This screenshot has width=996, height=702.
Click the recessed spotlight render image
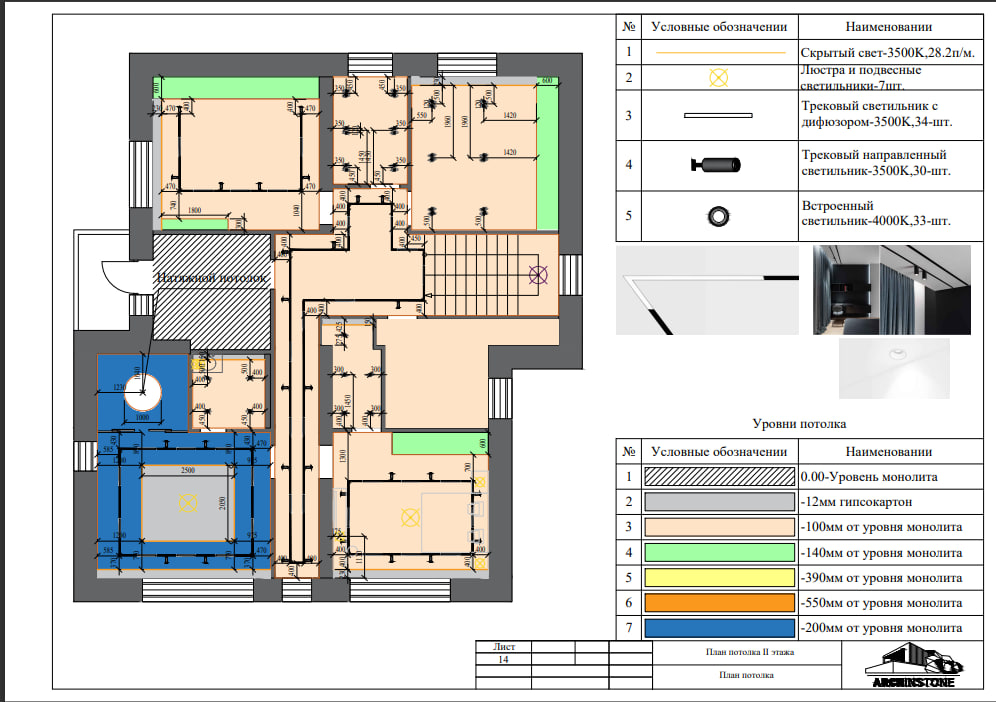point(894,368)
